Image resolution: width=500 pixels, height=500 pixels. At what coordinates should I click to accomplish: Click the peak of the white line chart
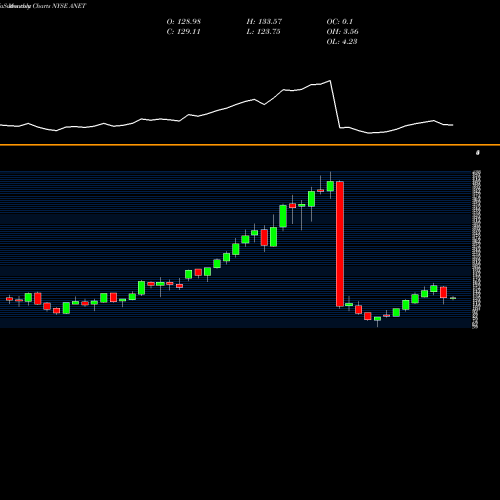[330, 81]
